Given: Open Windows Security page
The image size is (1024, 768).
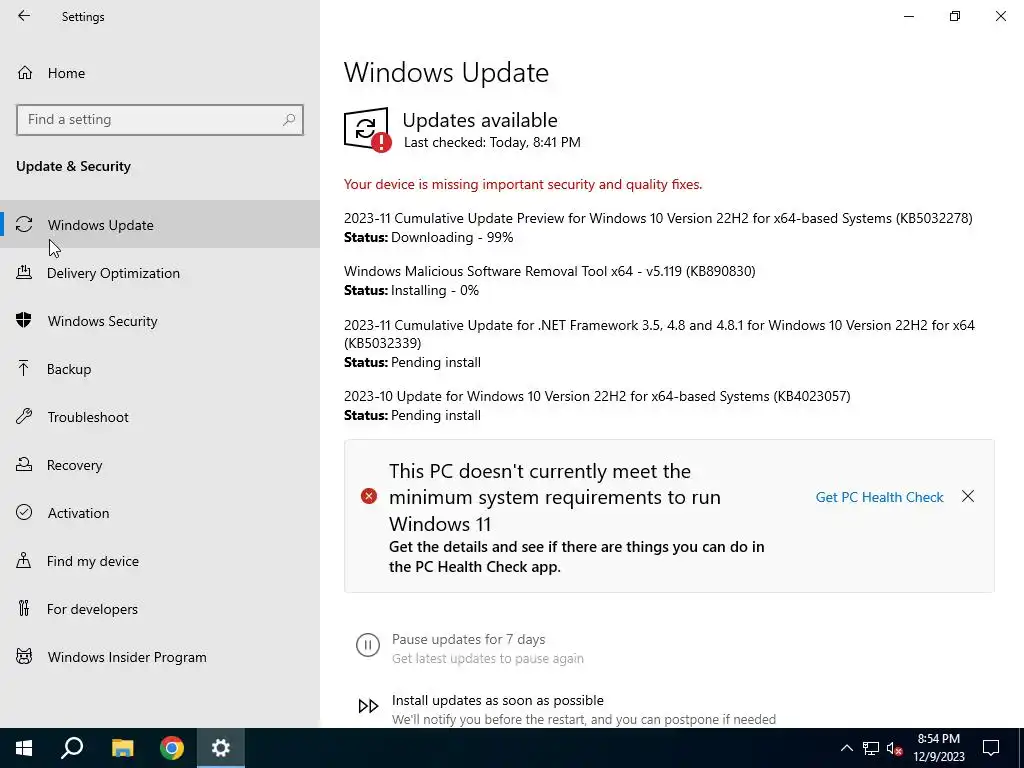Looking at the screenshot, I should coord(160,321).
